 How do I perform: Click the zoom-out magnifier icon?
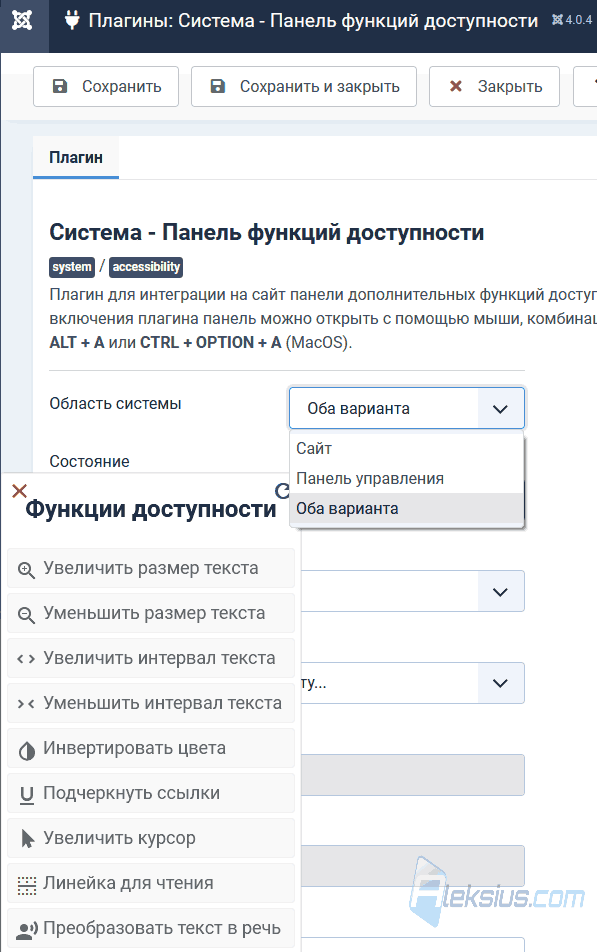click(26, 615)
